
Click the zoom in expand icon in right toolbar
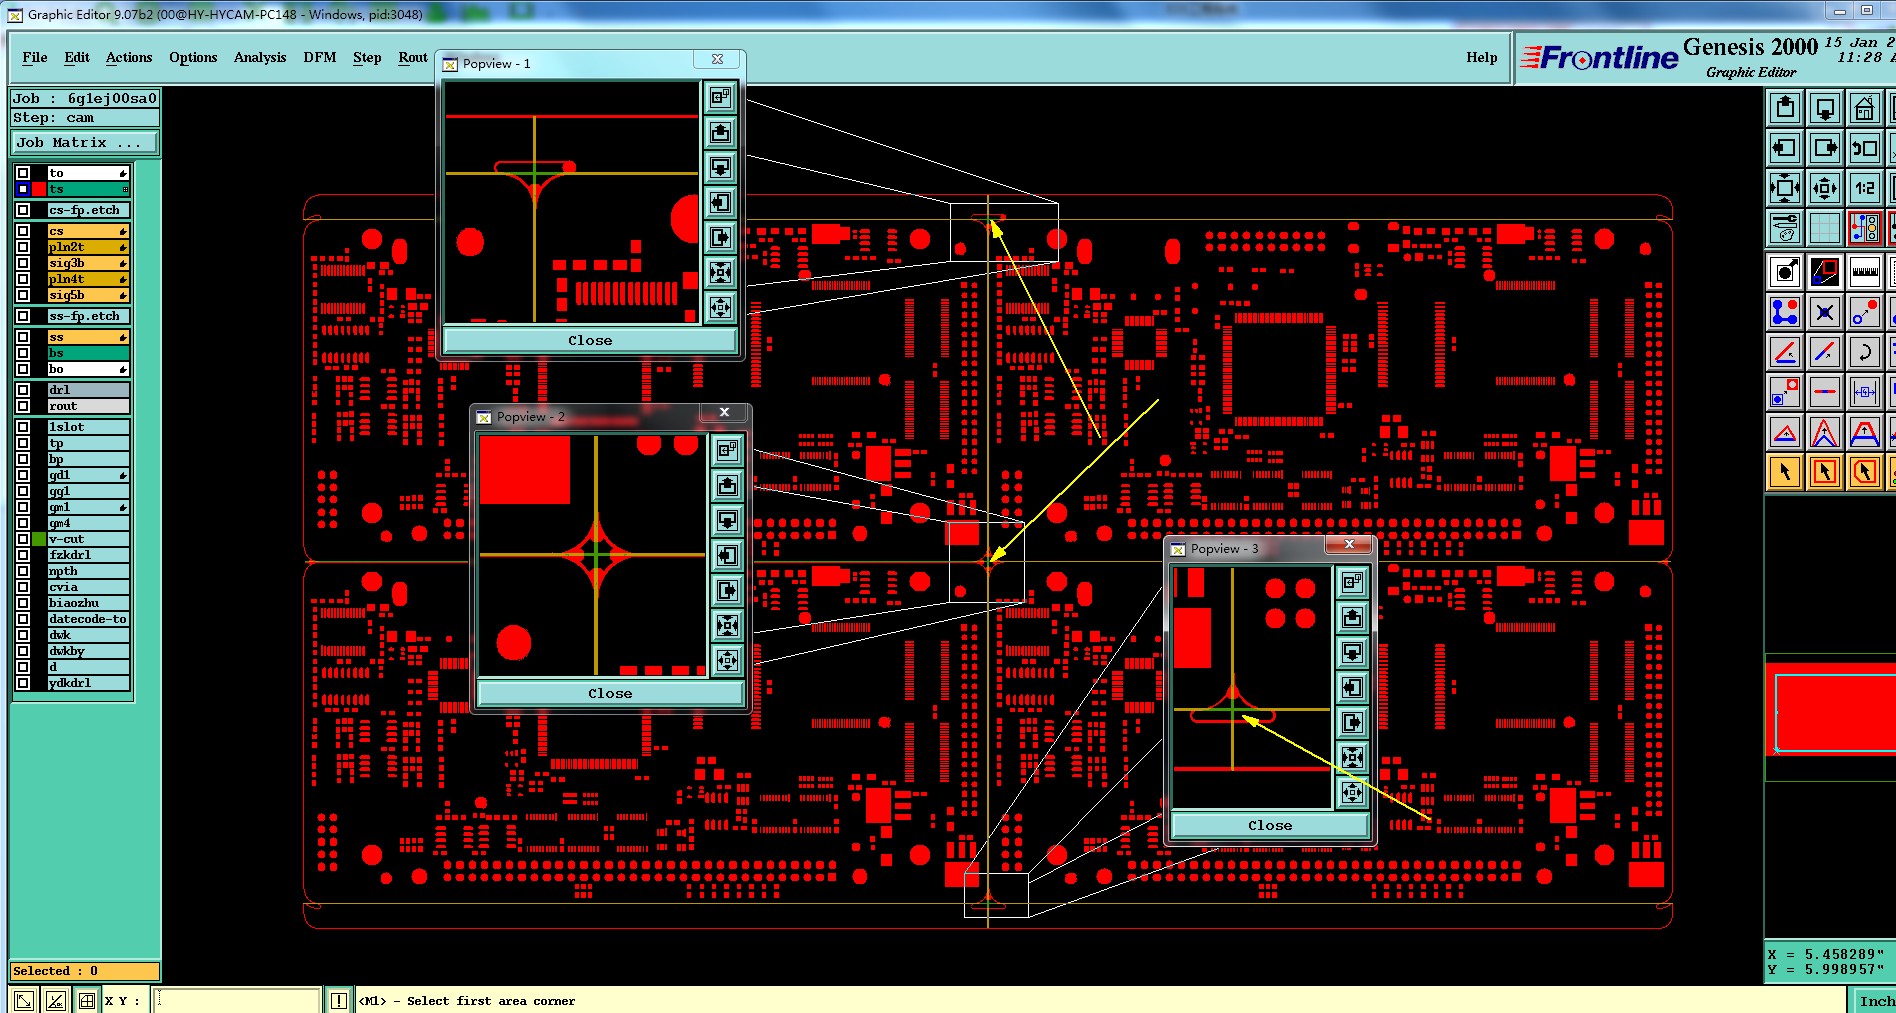[x=1785, y=188]
